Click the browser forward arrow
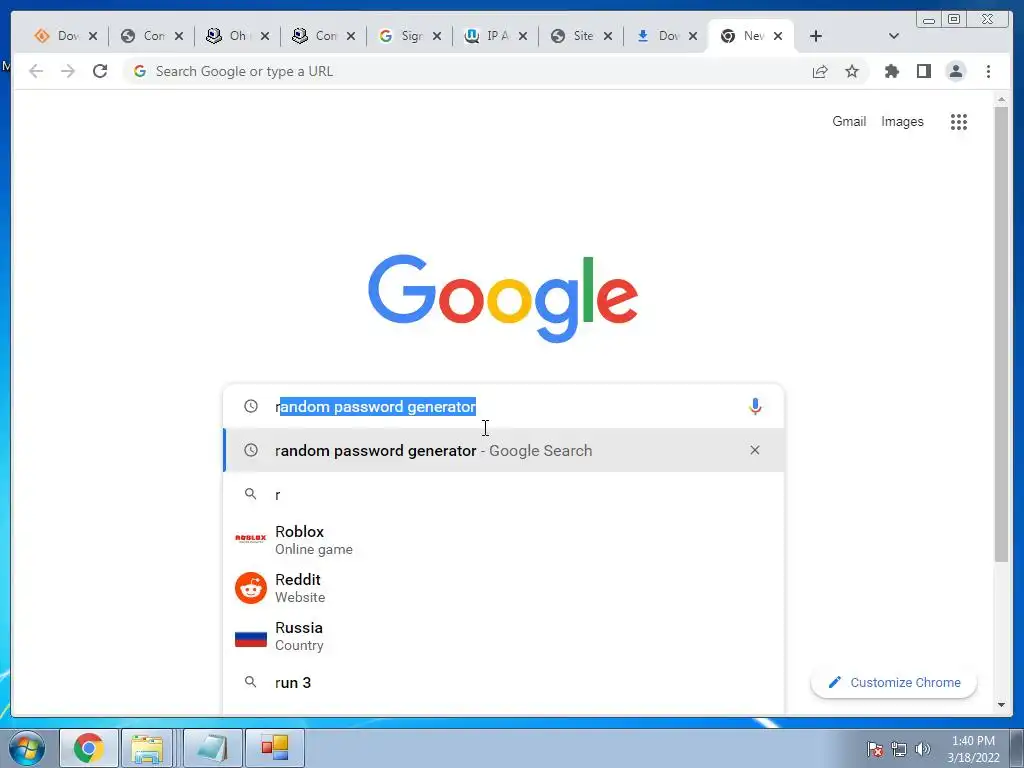 (68, 71)
